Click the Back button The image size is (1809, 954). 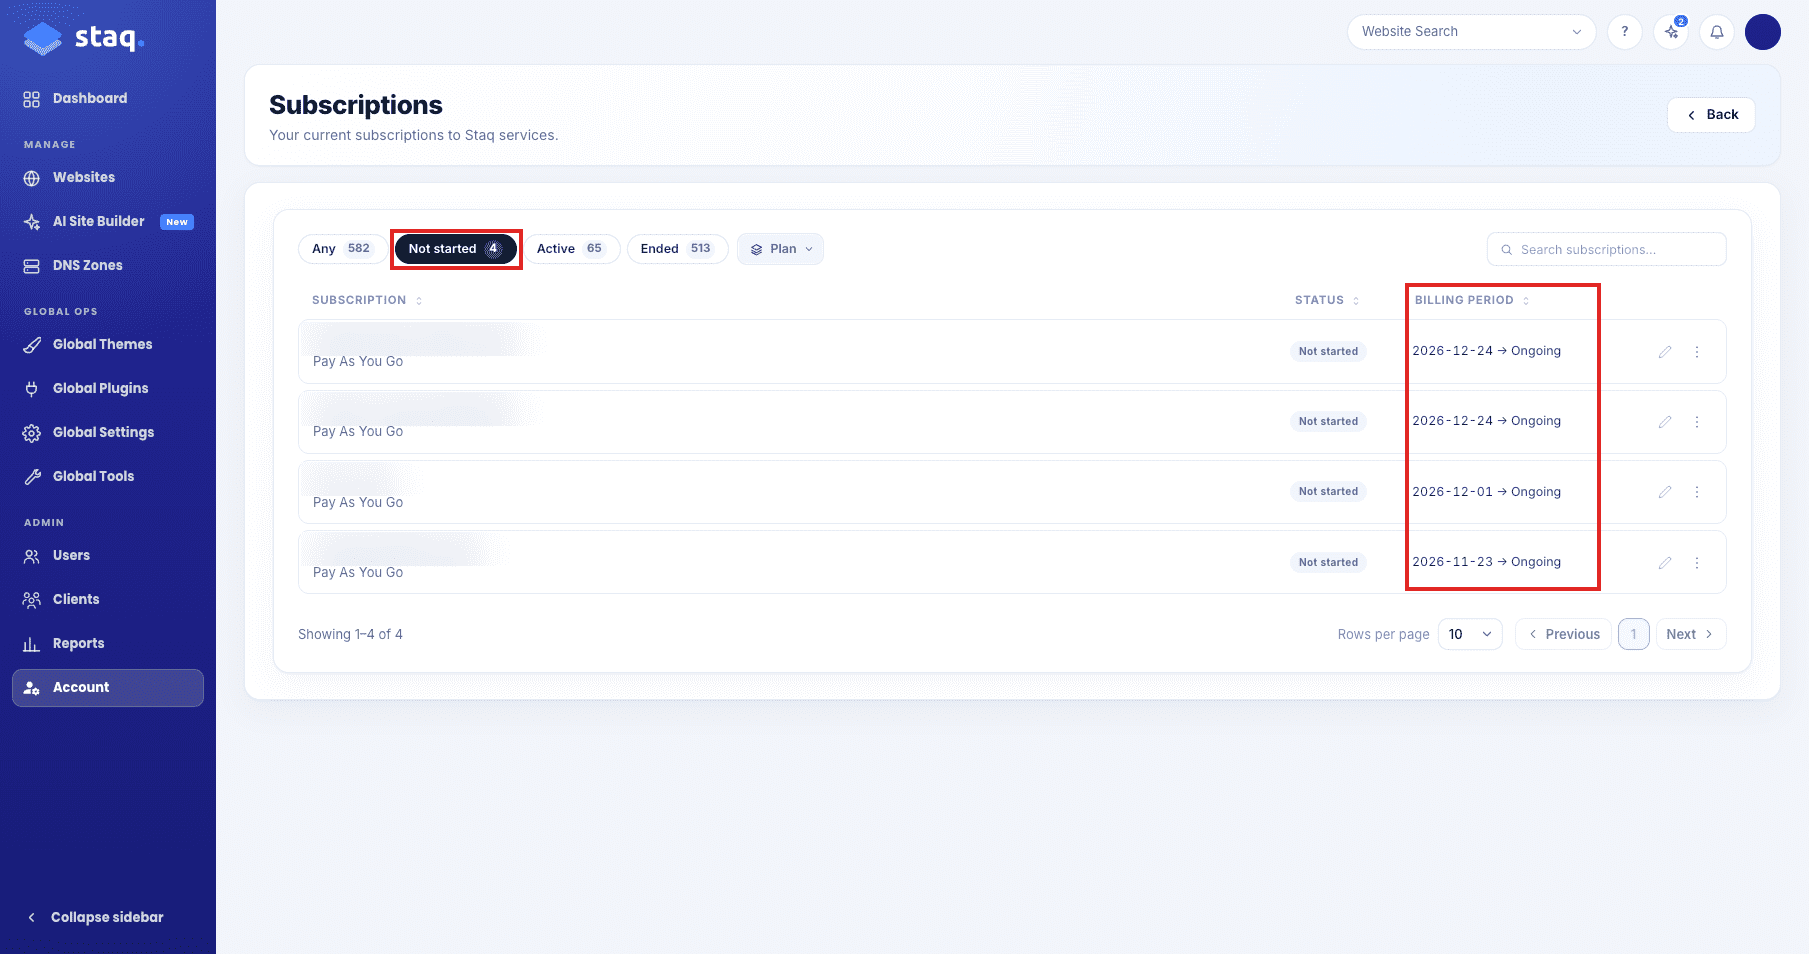(1711, 115)
